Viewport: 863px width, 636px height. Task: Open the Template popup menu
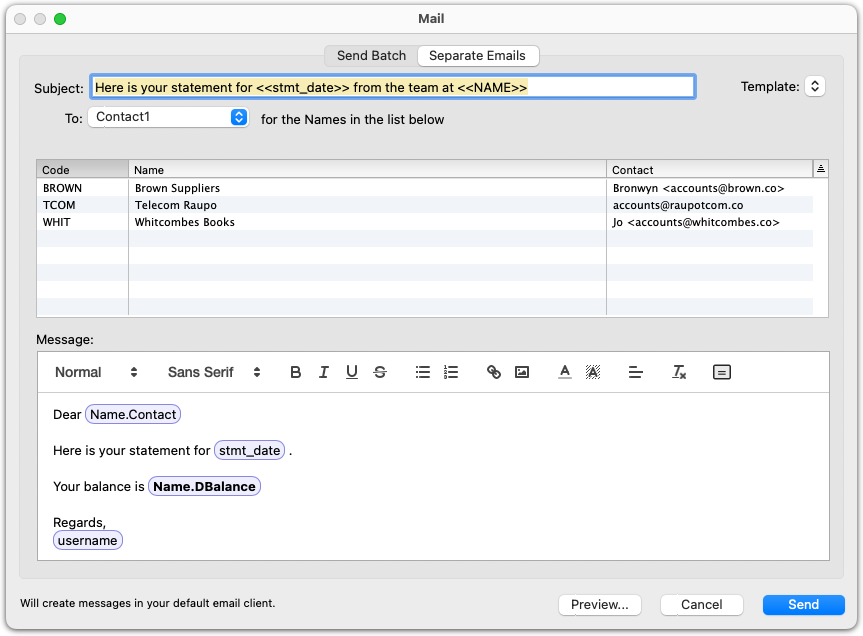[815, 87]
